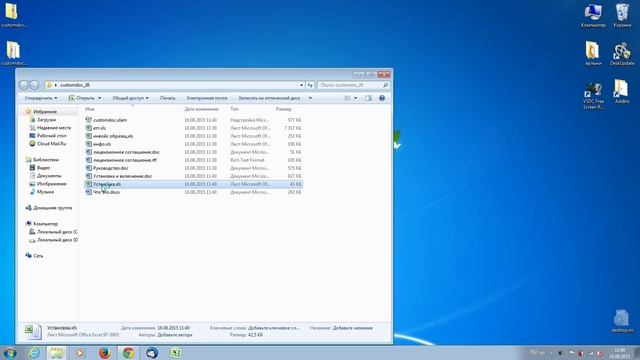Click Записать на оптический диск button
The height and width of the screenshot is (360, 640).
point(269,98)
